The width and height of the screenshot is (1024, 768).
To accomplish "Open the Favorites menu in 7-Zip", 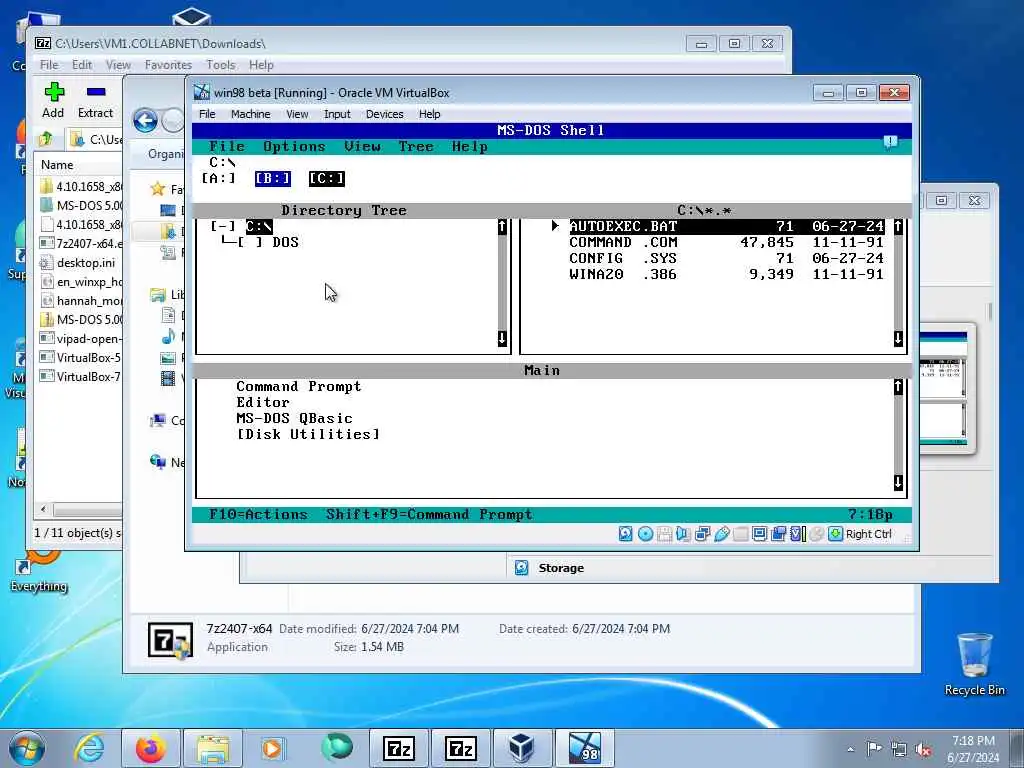I will pos(168,65).
